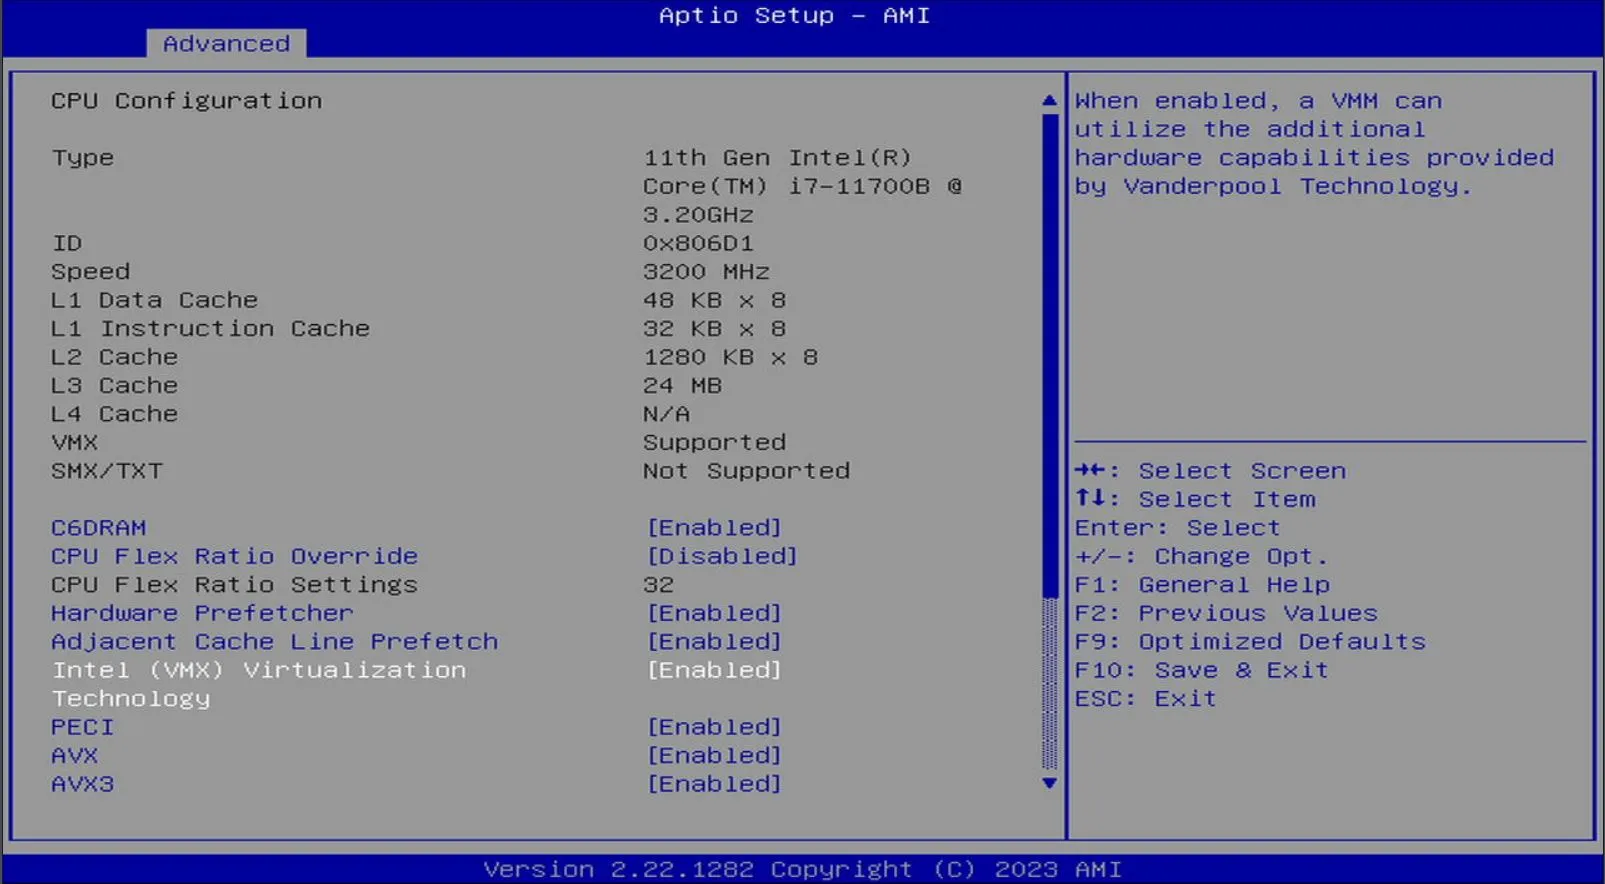Select the C6DRAM setting label
Viewport: 1605px width, 884px height.
click(99, 528)
